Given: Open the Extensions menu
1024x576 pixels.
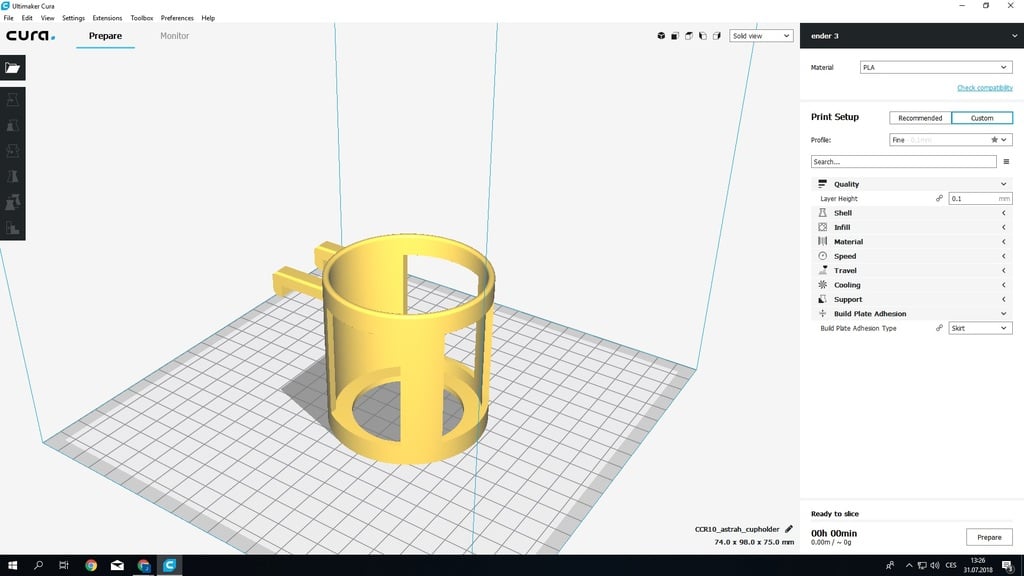Looking at the screenshot, I should pos(107,18).
